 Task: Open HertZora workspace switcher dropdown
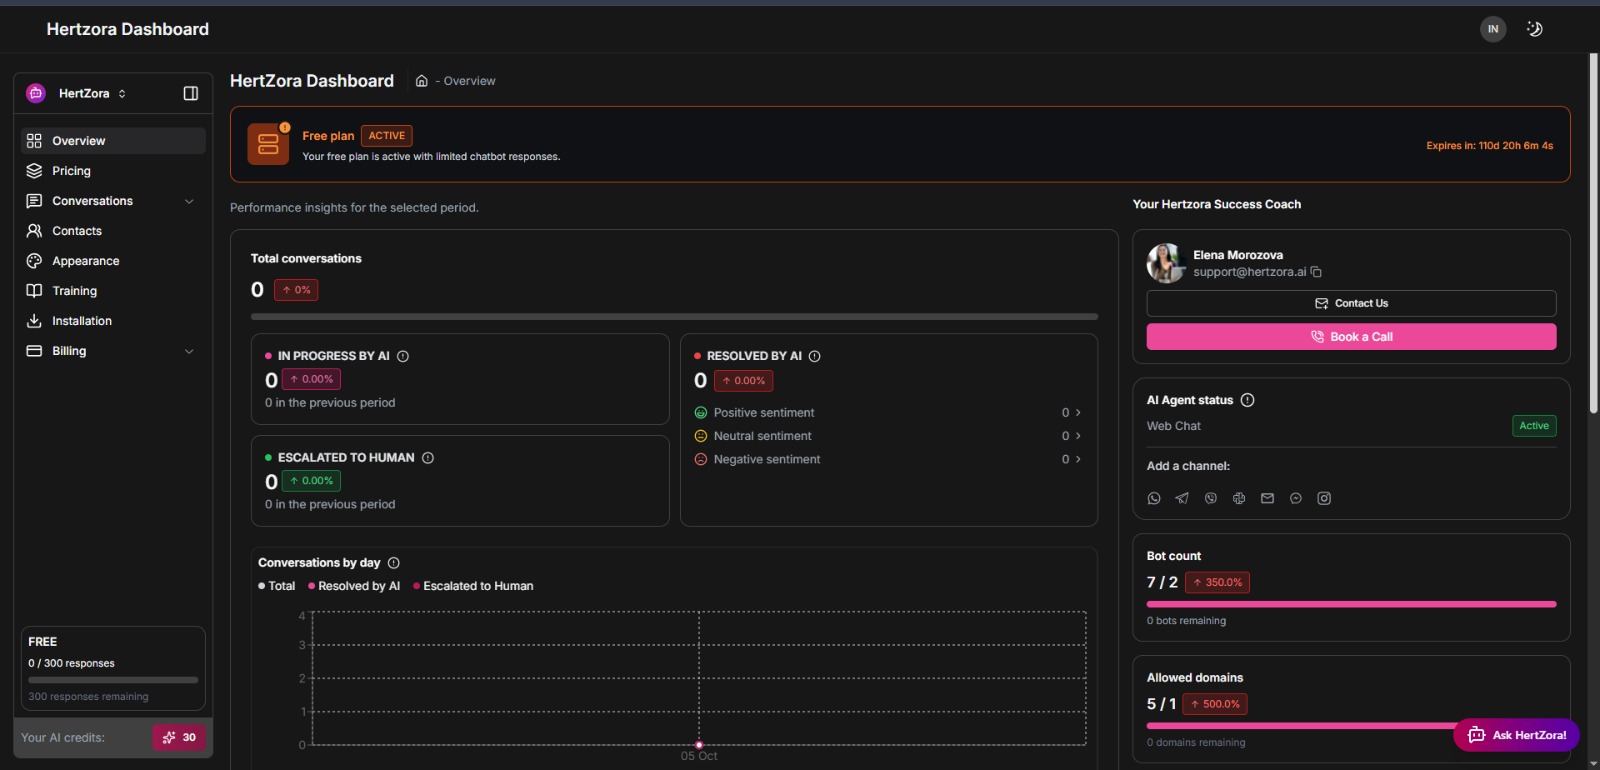coord(78,93)
